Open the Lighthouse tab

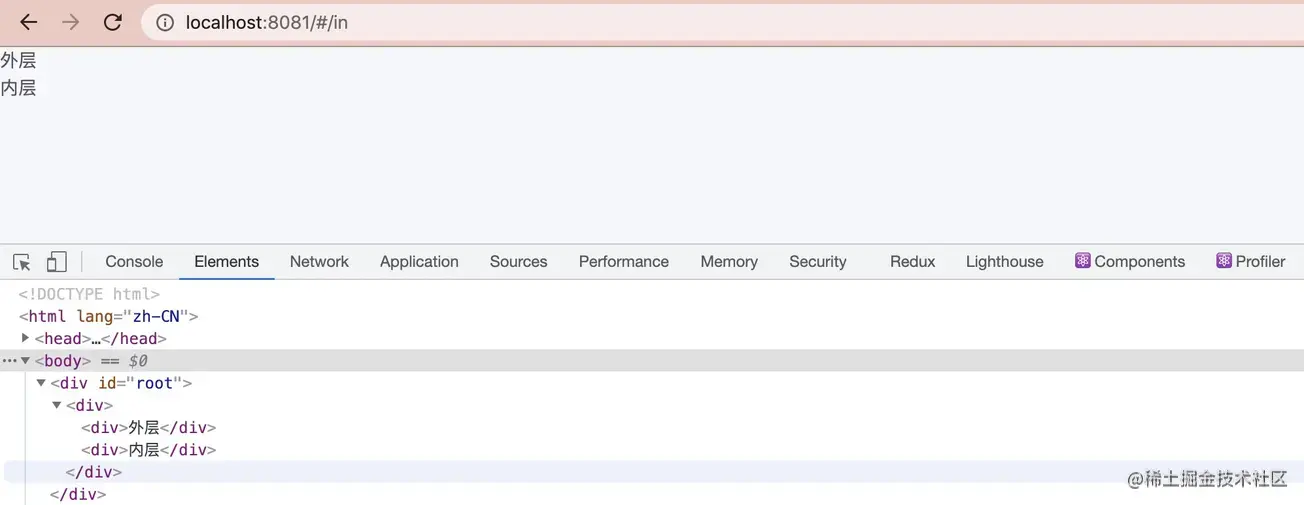point(1004,261)
